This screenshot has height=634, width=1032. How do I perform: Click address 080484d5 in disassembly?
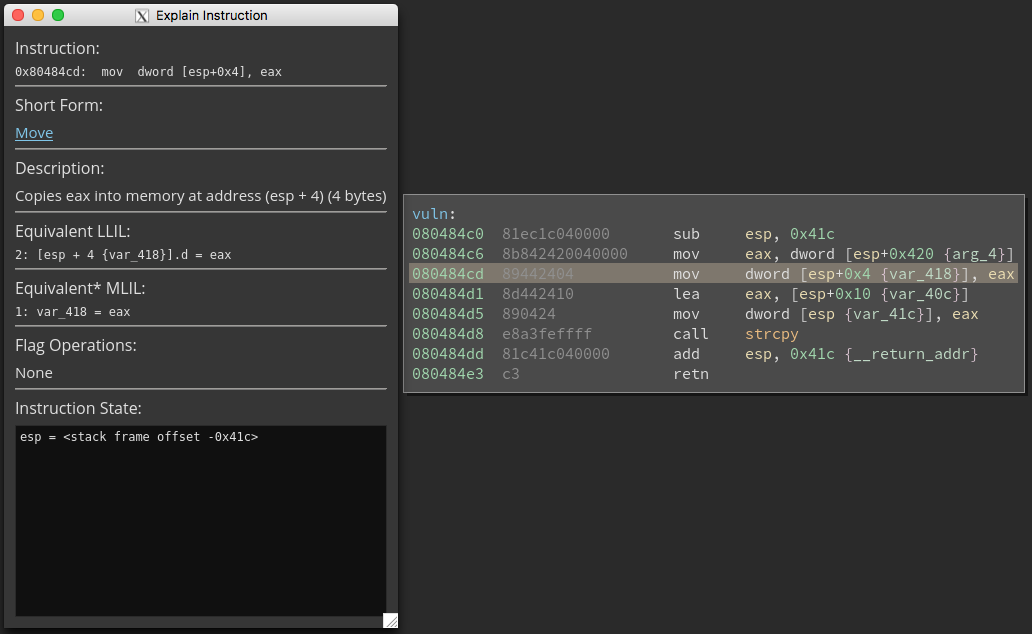point(448,314)
